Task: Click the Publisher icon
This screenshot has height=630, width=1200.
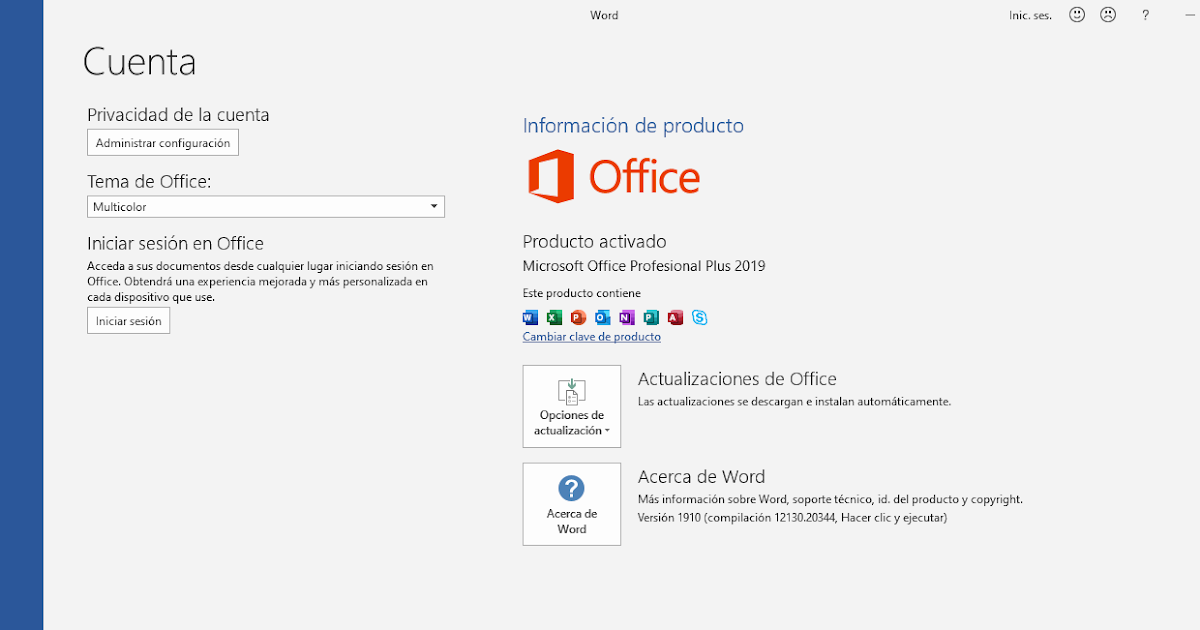Action: point(651,317)
